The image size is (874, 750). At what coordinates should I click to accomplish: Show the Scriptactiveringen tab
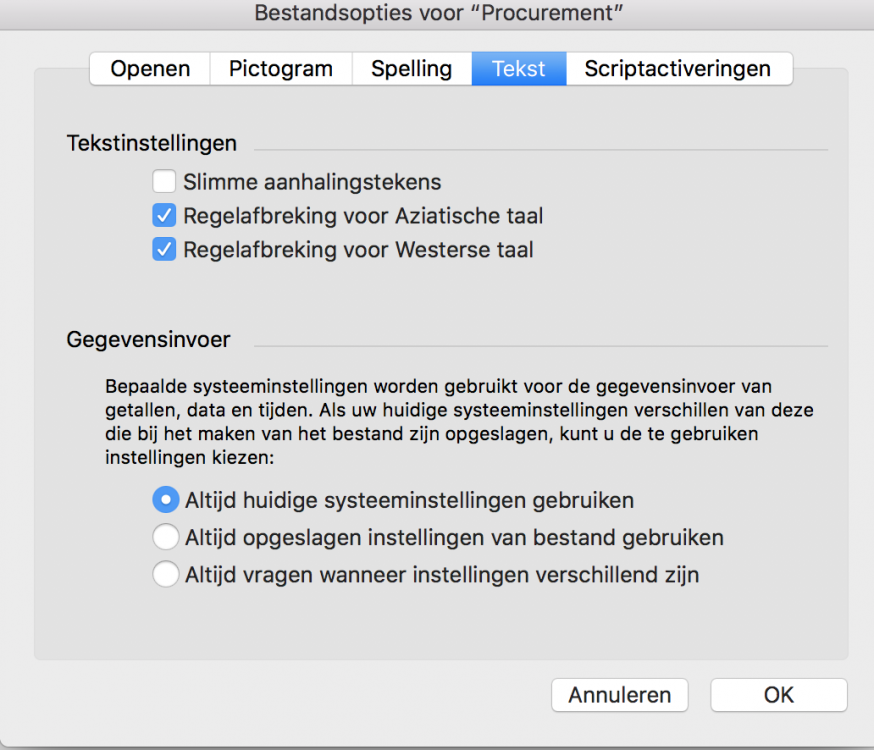[677, 69]
